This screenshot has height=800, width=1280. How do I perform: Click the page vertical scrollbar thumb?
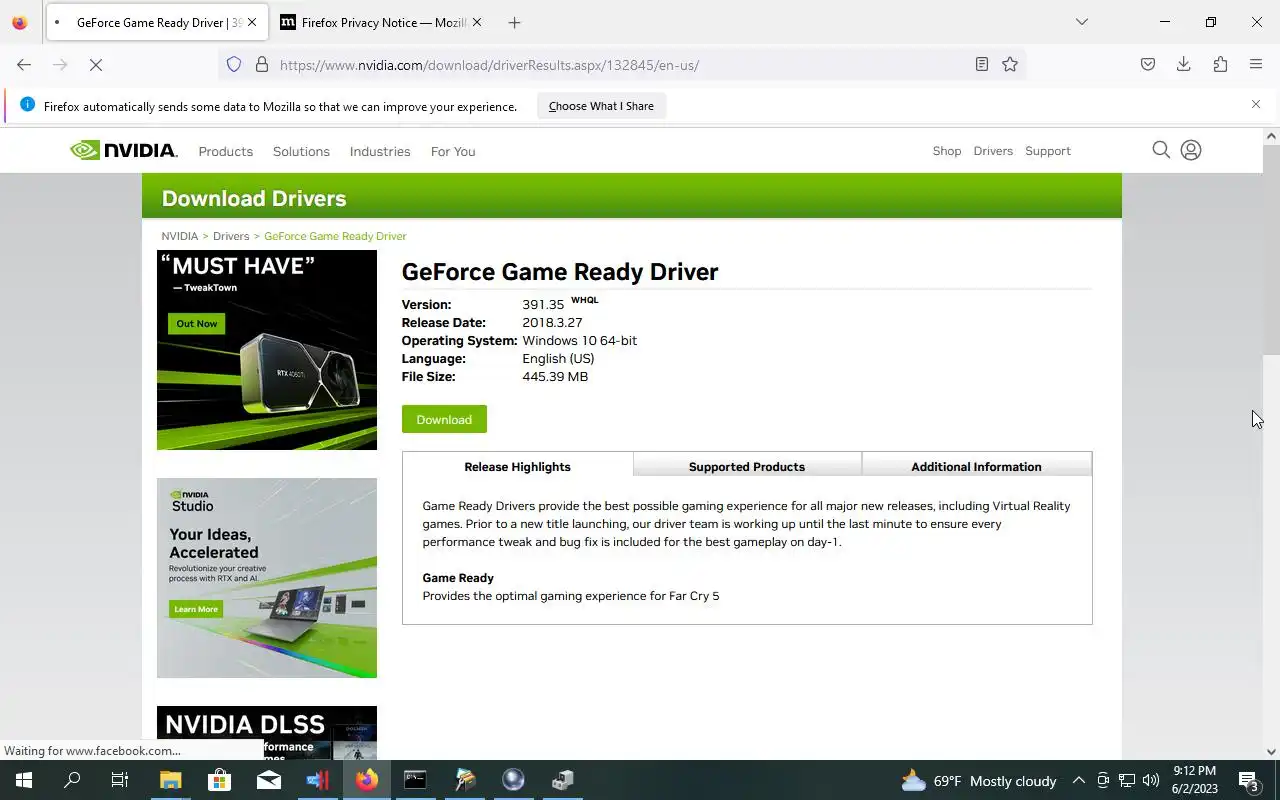pyautogui.click(x=1271, y=250)
